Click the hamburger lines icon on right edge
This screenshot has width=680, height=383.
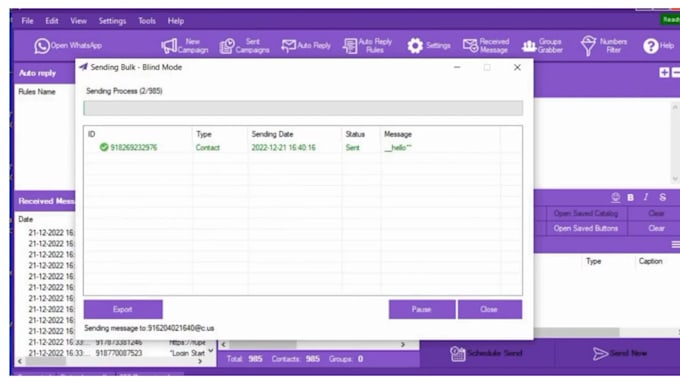coord(675,245)
